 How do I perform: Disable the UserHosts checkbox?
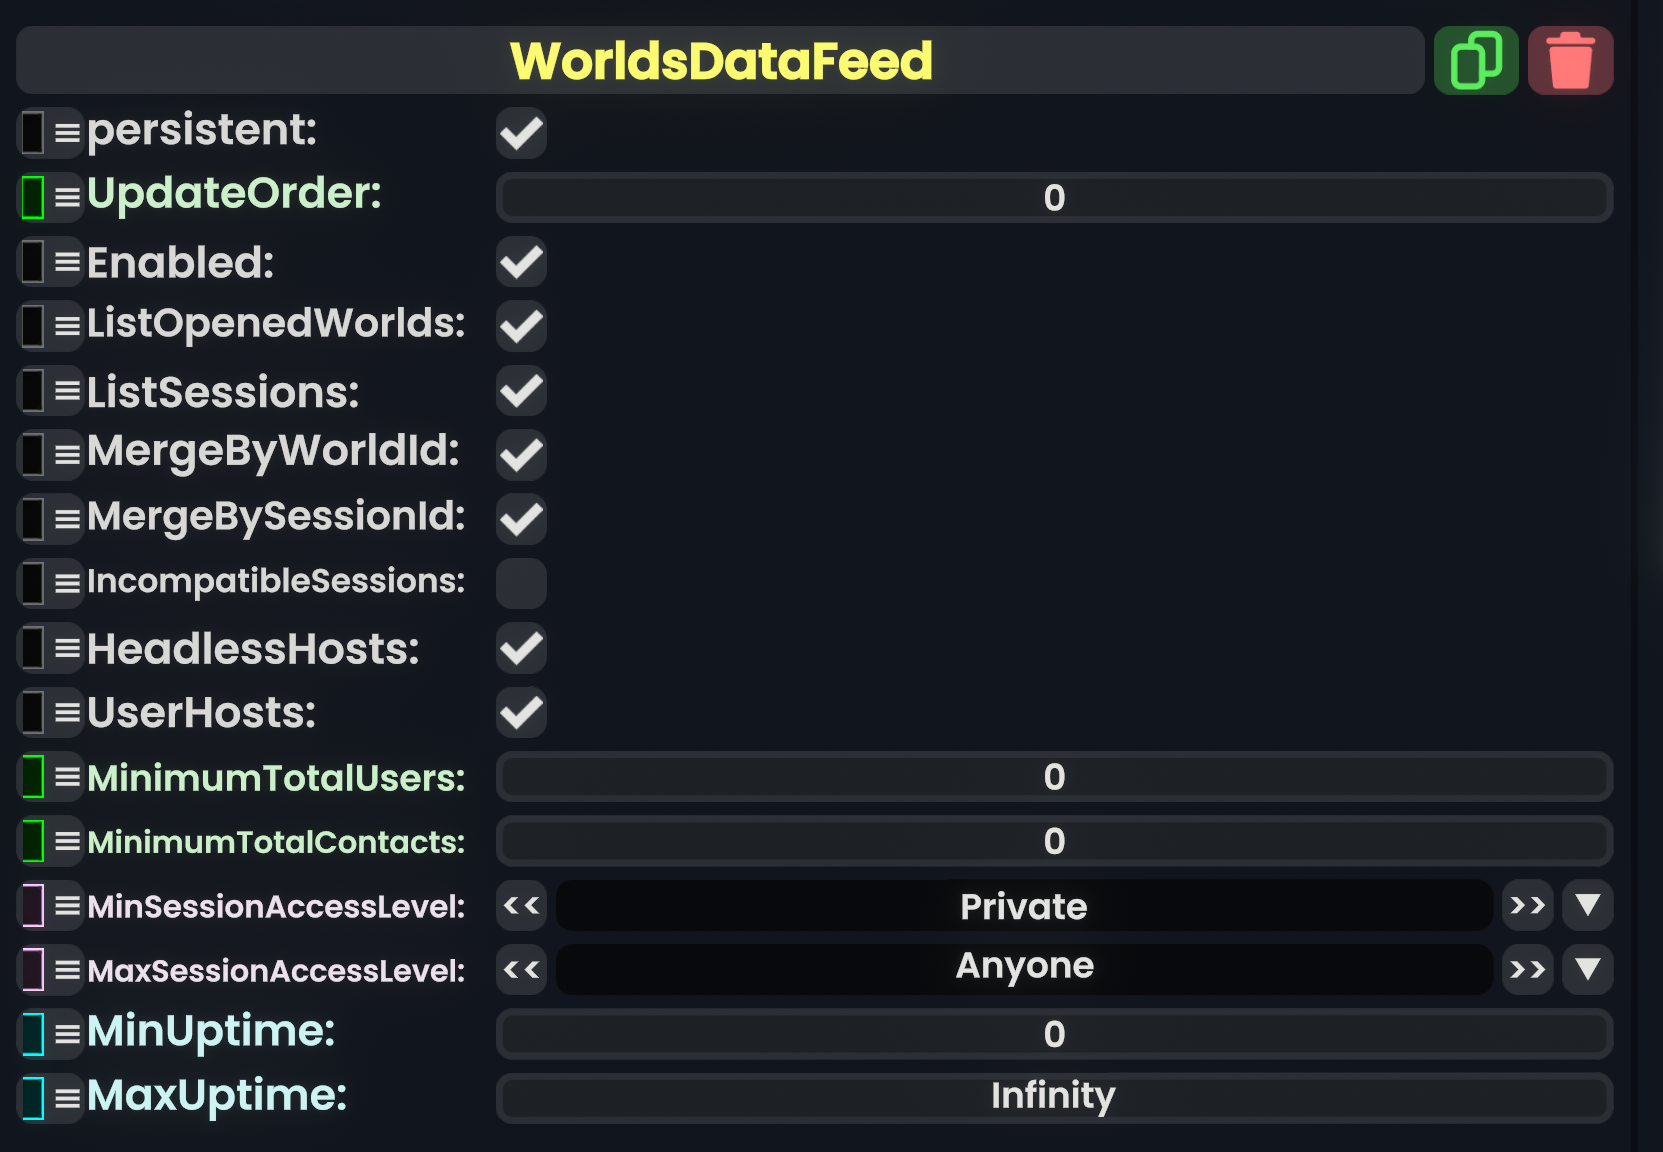click(521, 712)
